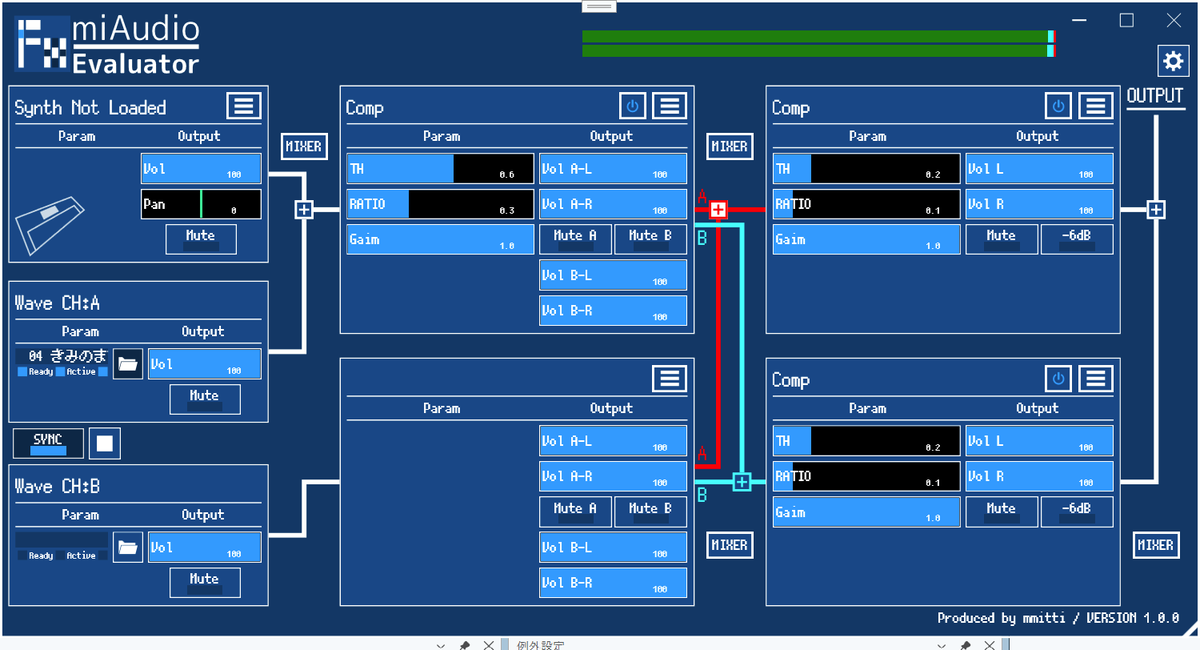Open file browser for Wave CH:B
This screenshot has width=1200, height=650.
point(128,547)
